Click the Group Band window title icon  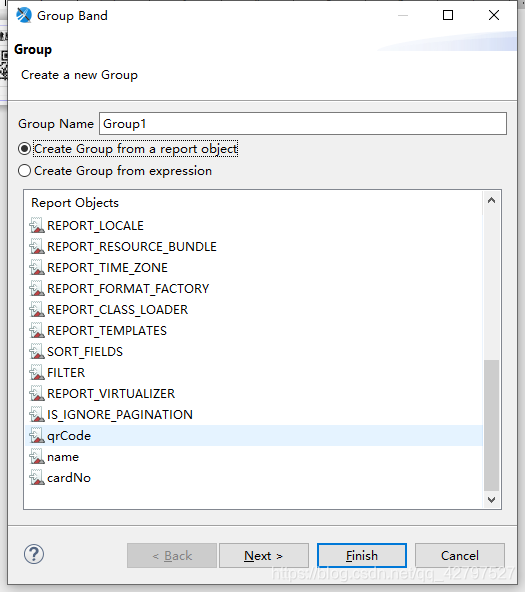[x=24, y=15]
